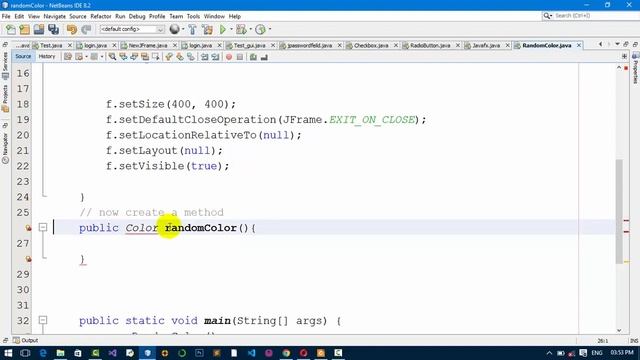Click the Find Selection magnifier icon

click(112, 57)
